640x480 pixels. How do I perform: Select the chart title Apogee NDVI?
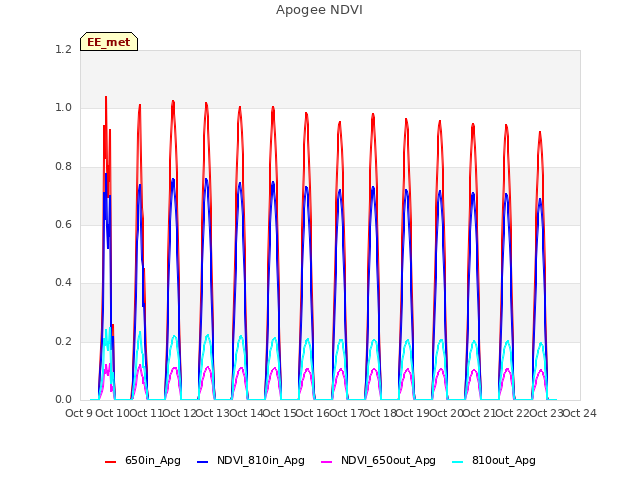click(x=319, y=10)
